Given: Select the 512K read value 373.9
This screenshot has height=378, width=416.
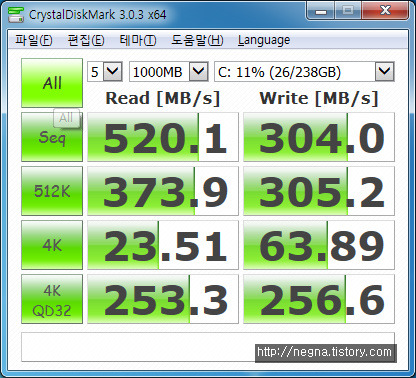Looking at the screenshot, I should [x=163, y=191].
